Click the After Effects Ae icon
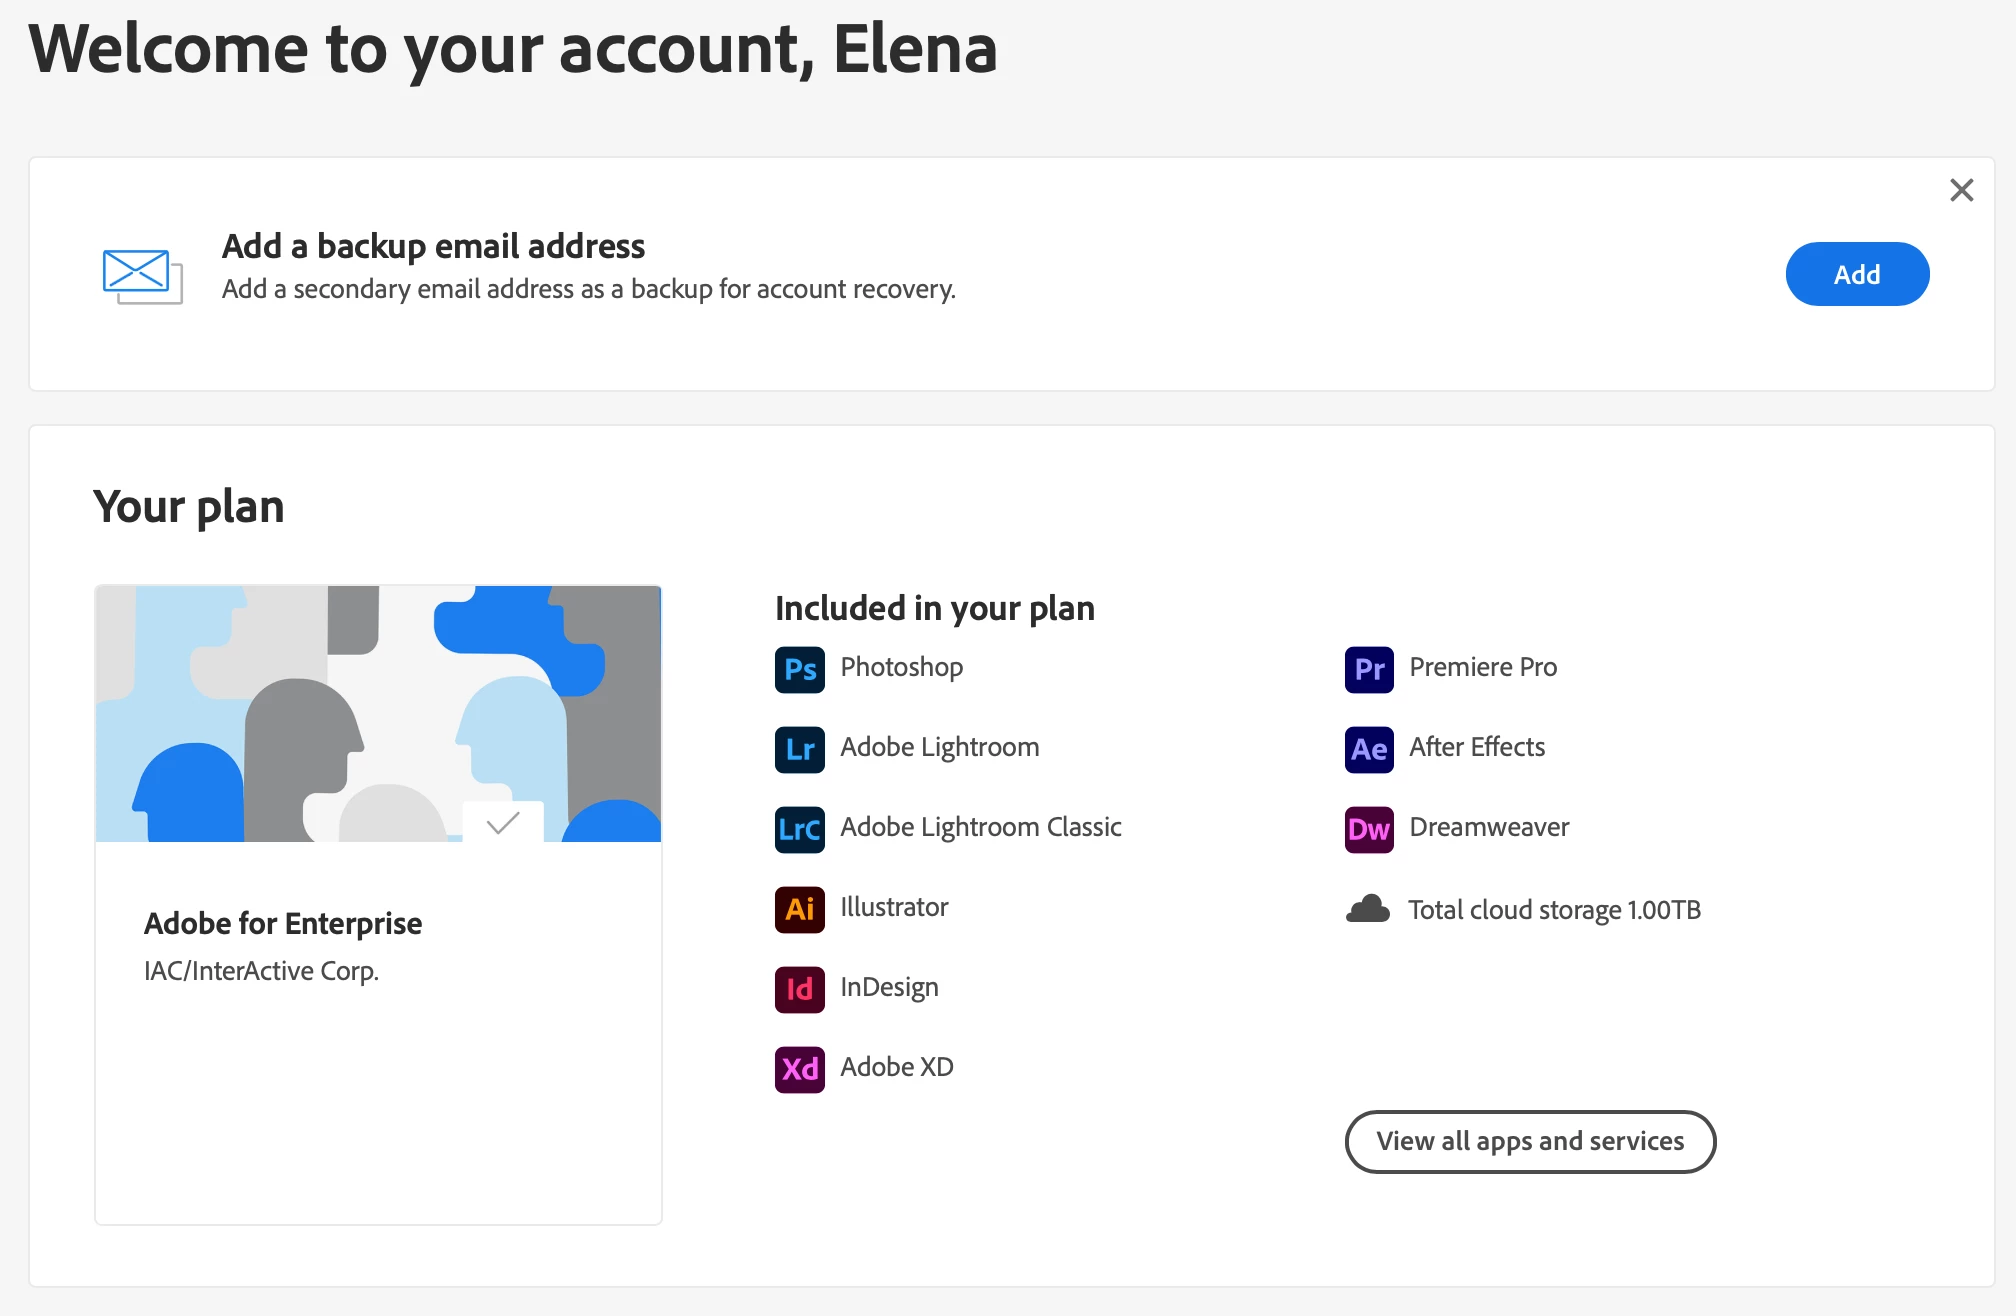The height and width of the screenshot is (1316, 2016). coord(1369,749)
